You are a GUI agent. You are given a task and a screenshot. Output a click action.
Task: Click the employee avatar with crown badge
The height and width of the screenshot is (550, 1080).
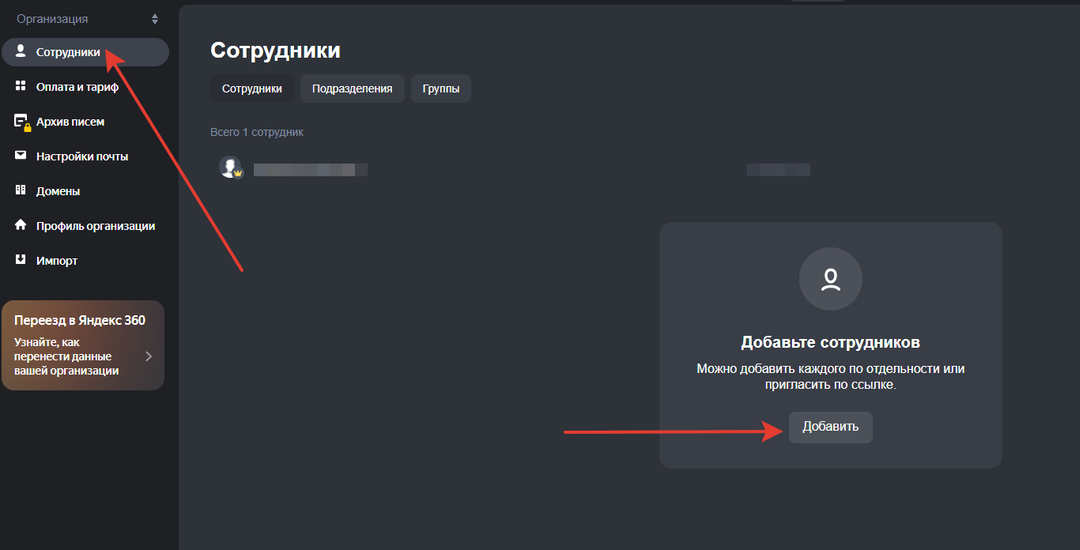coord(231,167)
